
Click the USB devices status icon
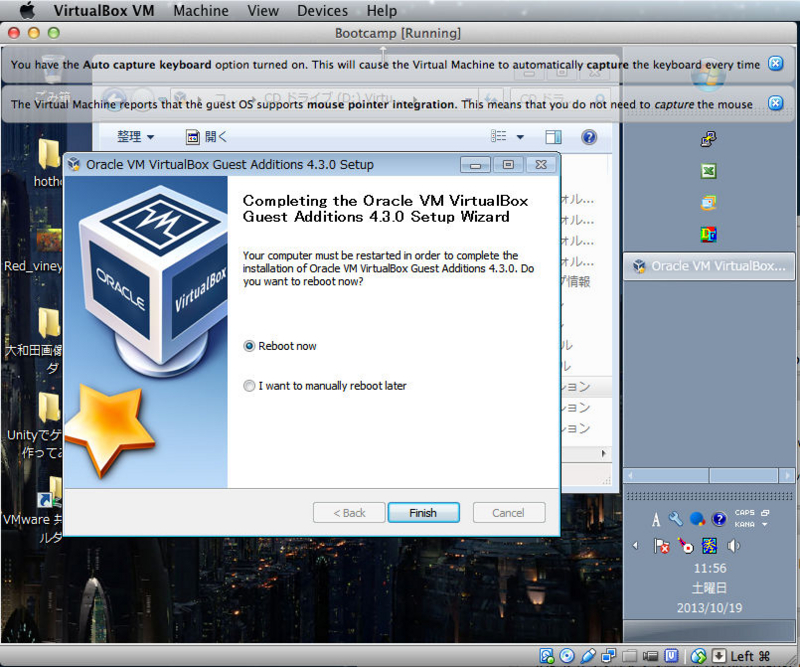coord(588,656)
